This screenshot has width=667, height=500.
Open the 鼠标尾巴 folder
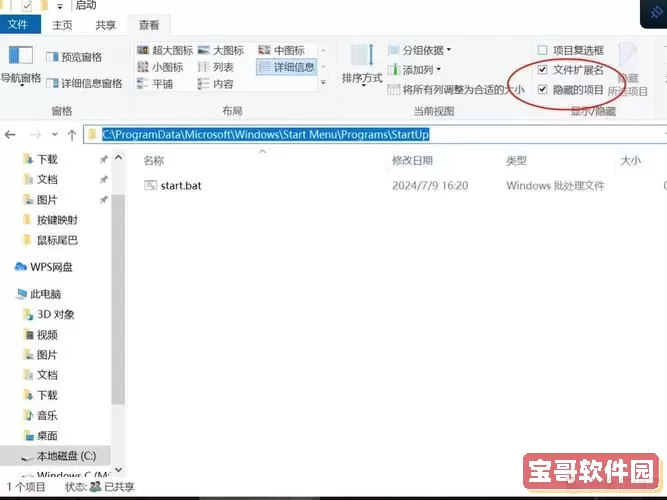57,240
